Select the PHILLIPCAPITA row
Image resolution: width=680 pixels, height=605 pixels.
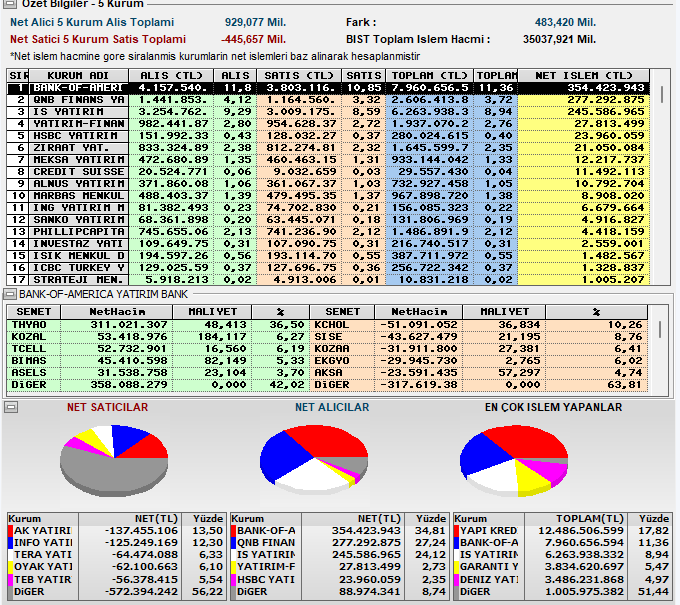pyautogui.click(x=328, y=232)
